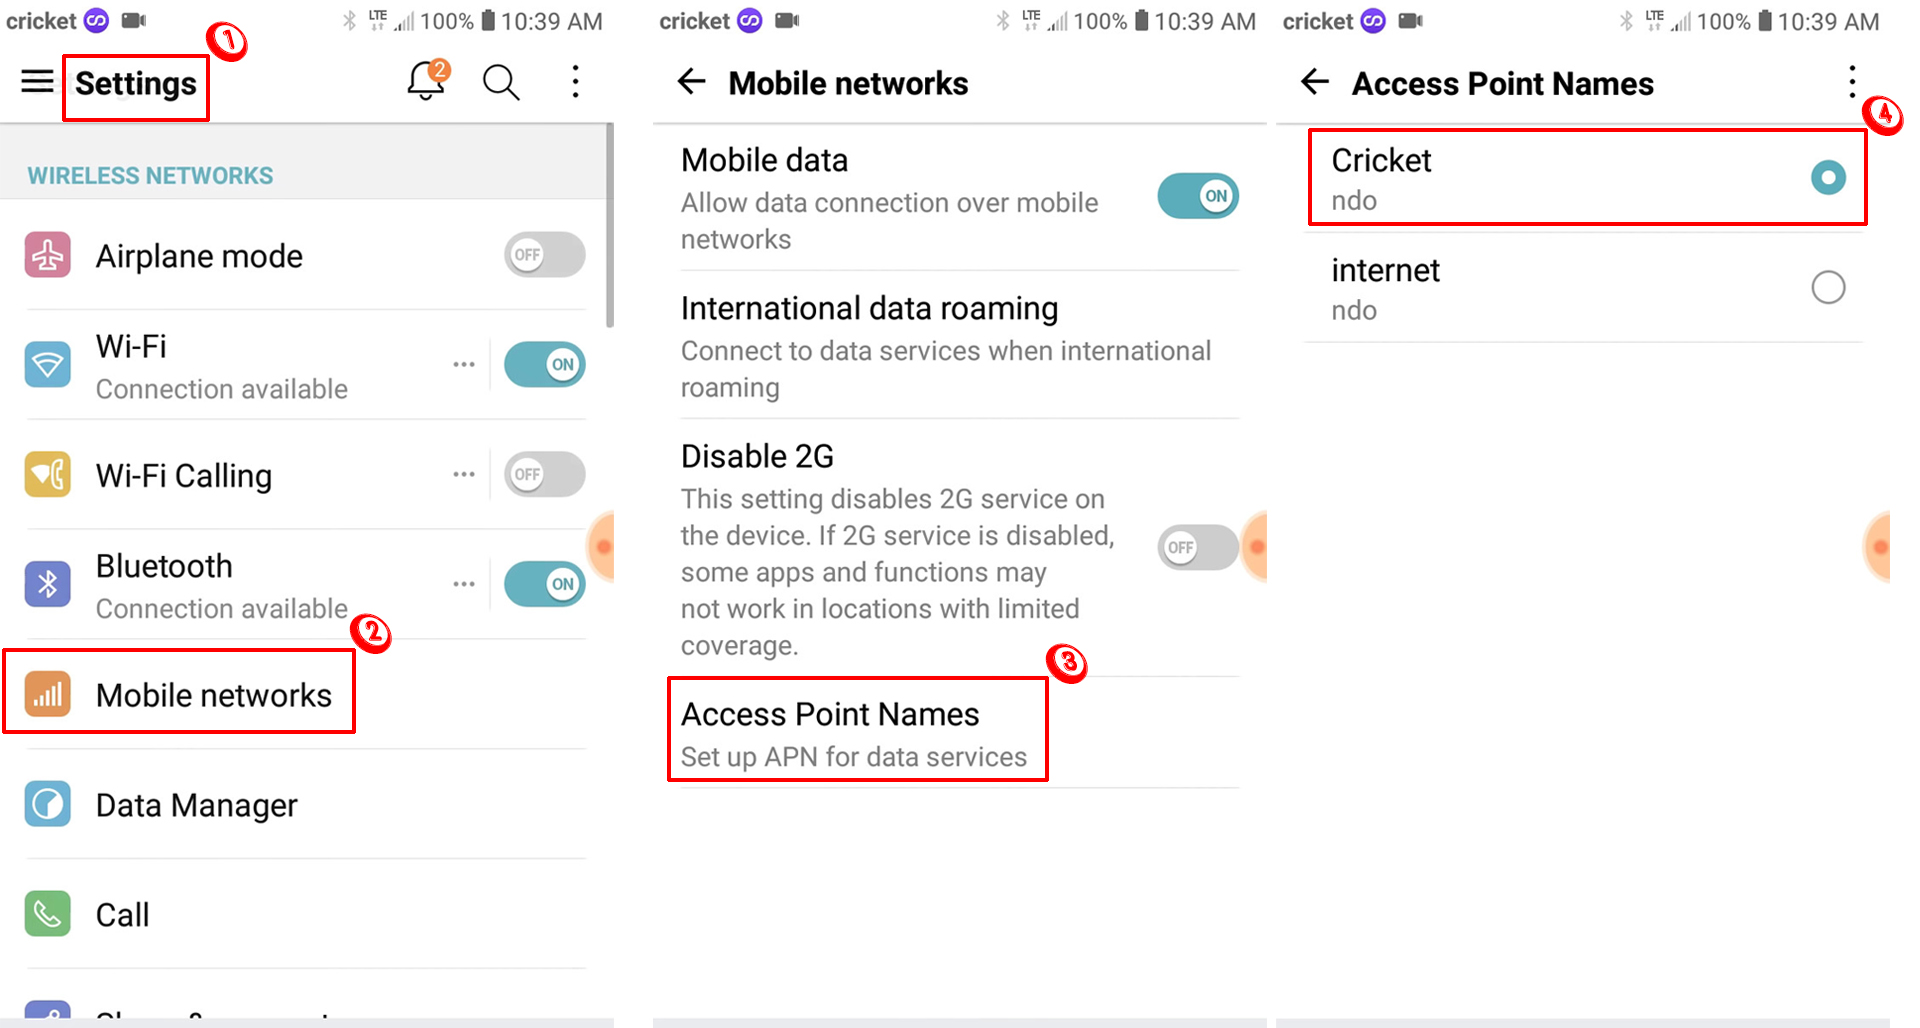The image size is (1920, 1028).
Task: Select the Call settings icon
Action: tap(47, 913)
